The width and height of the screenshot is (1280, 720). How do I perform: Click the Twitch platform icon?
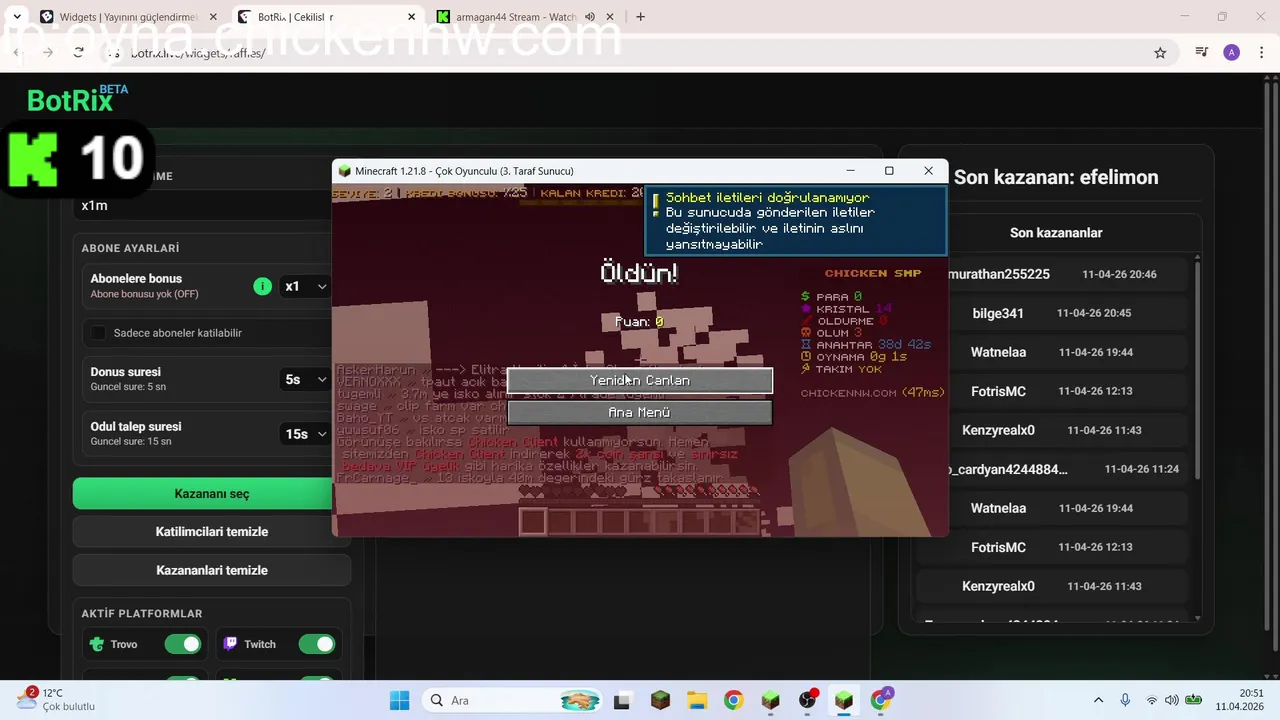tap(230, 644)
